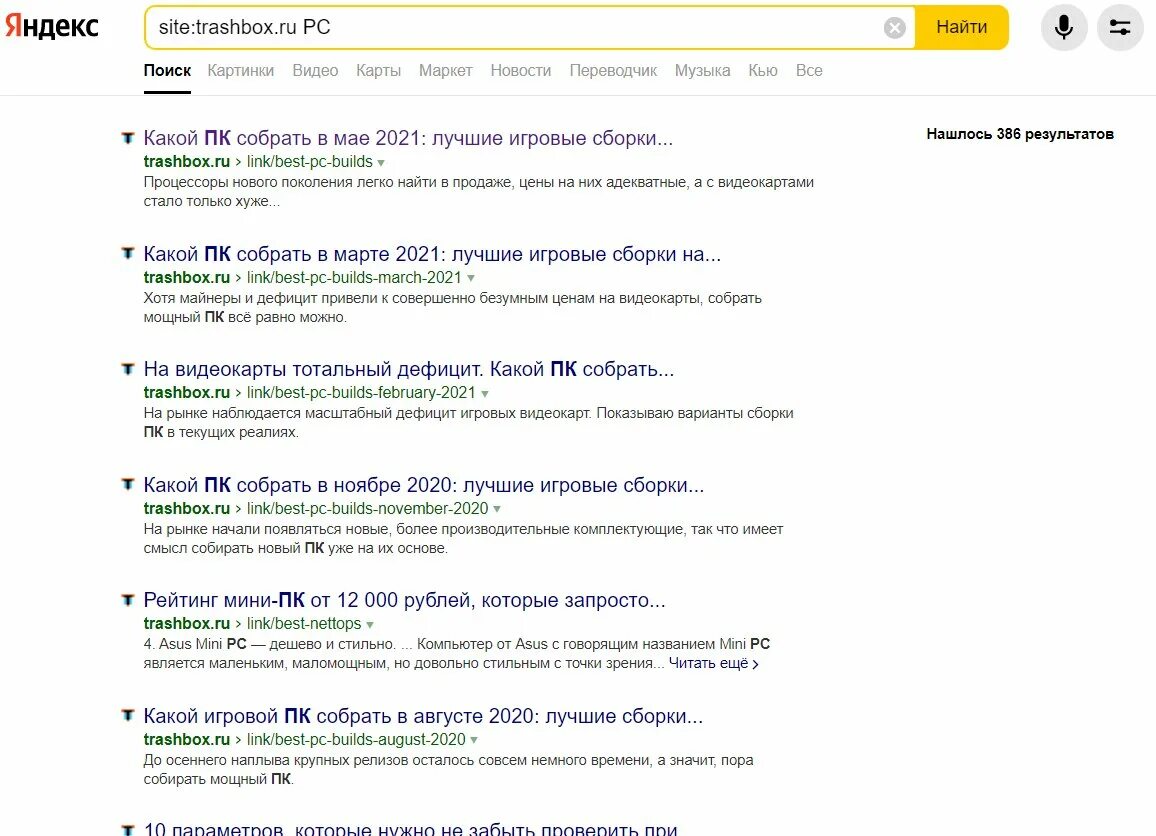Click the link/best-pc-builds-february-2021 URL path

coord(361,392)
